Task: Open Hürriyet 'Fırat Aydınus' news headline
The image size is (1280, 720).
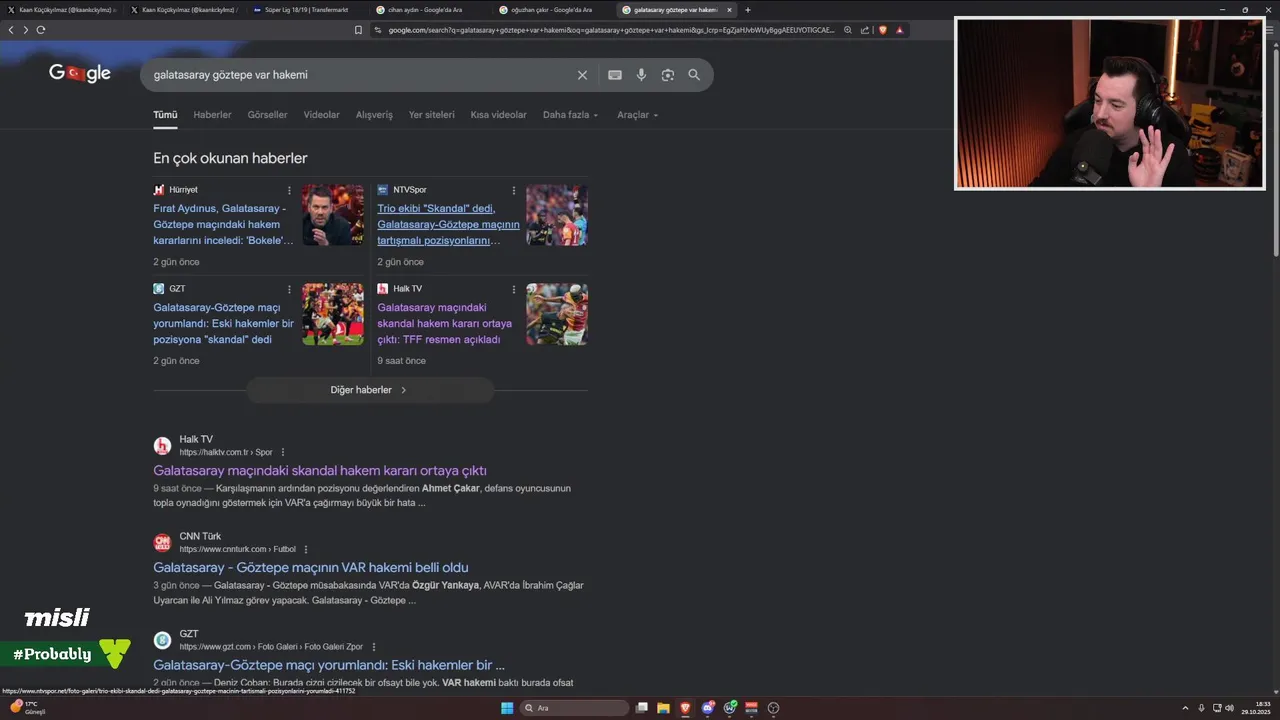Action: click(223, 224)
